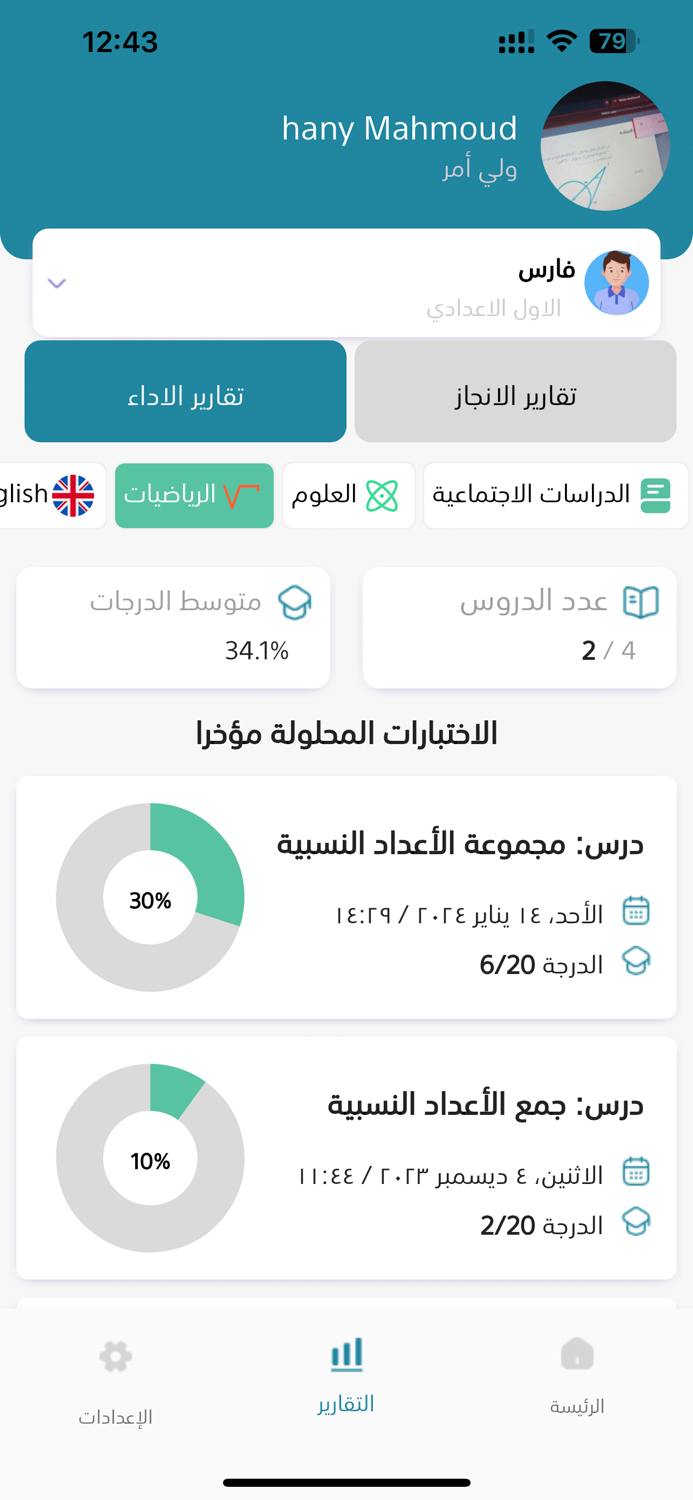
Task: Open التقارير via the bar-chart nav icon
Action: [x=345, y=1355]
